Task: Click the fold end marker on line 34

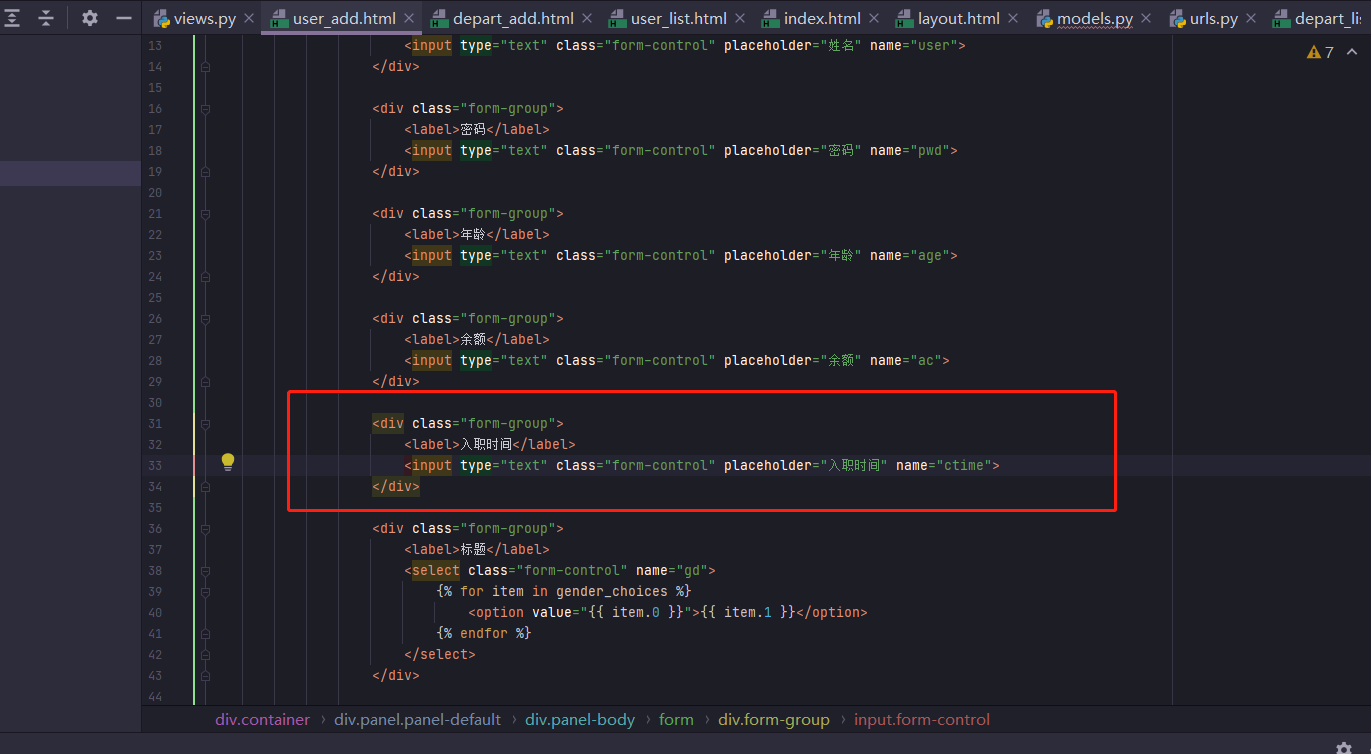Action: coord(205,486)
